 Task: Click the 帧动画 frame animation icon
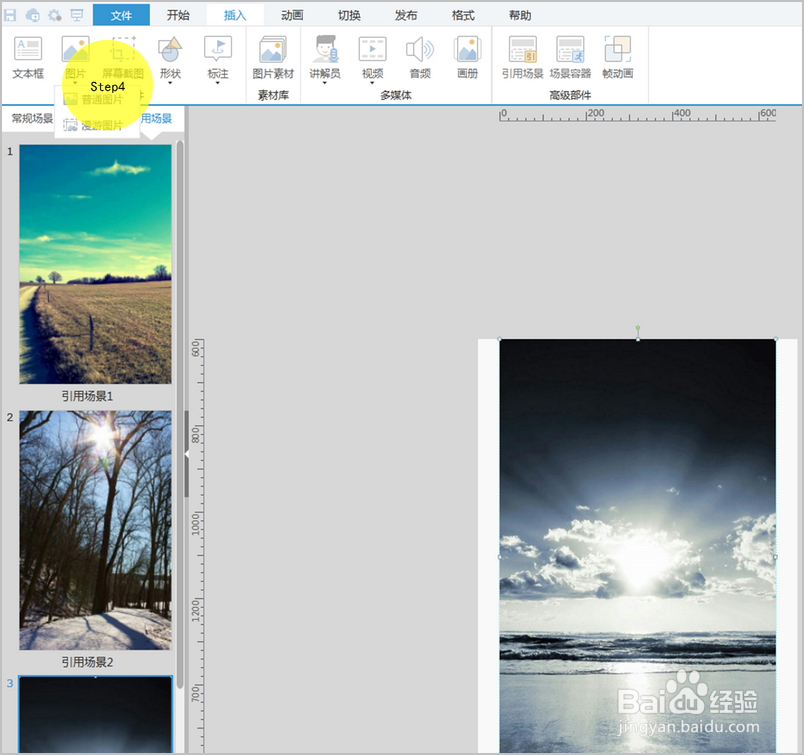(617, 49)
